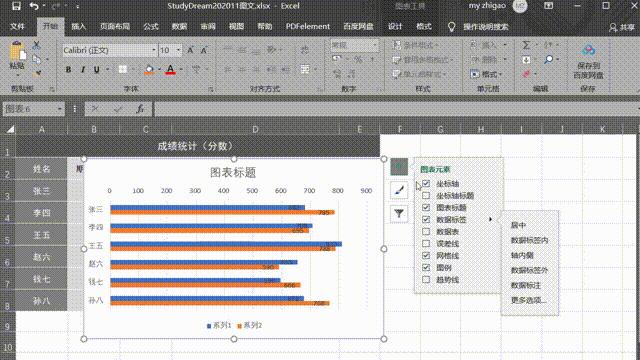Screen dimensions: 640x360
Task: Click the Chart Elements plus button
Action: click(399, 167)
